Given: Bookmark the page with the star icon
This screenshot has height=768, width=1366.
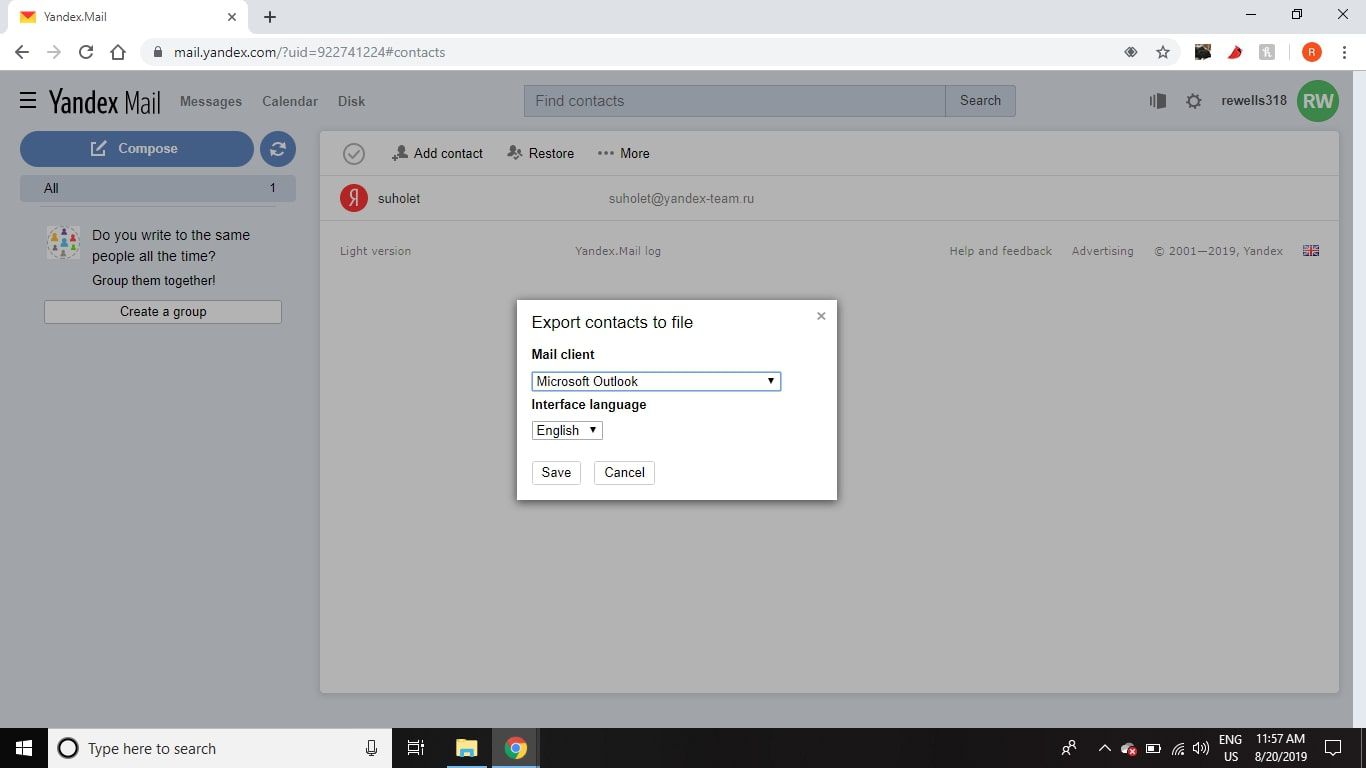Looking at the screenshot, I should pyautogui.click(x=1162, y=52).
